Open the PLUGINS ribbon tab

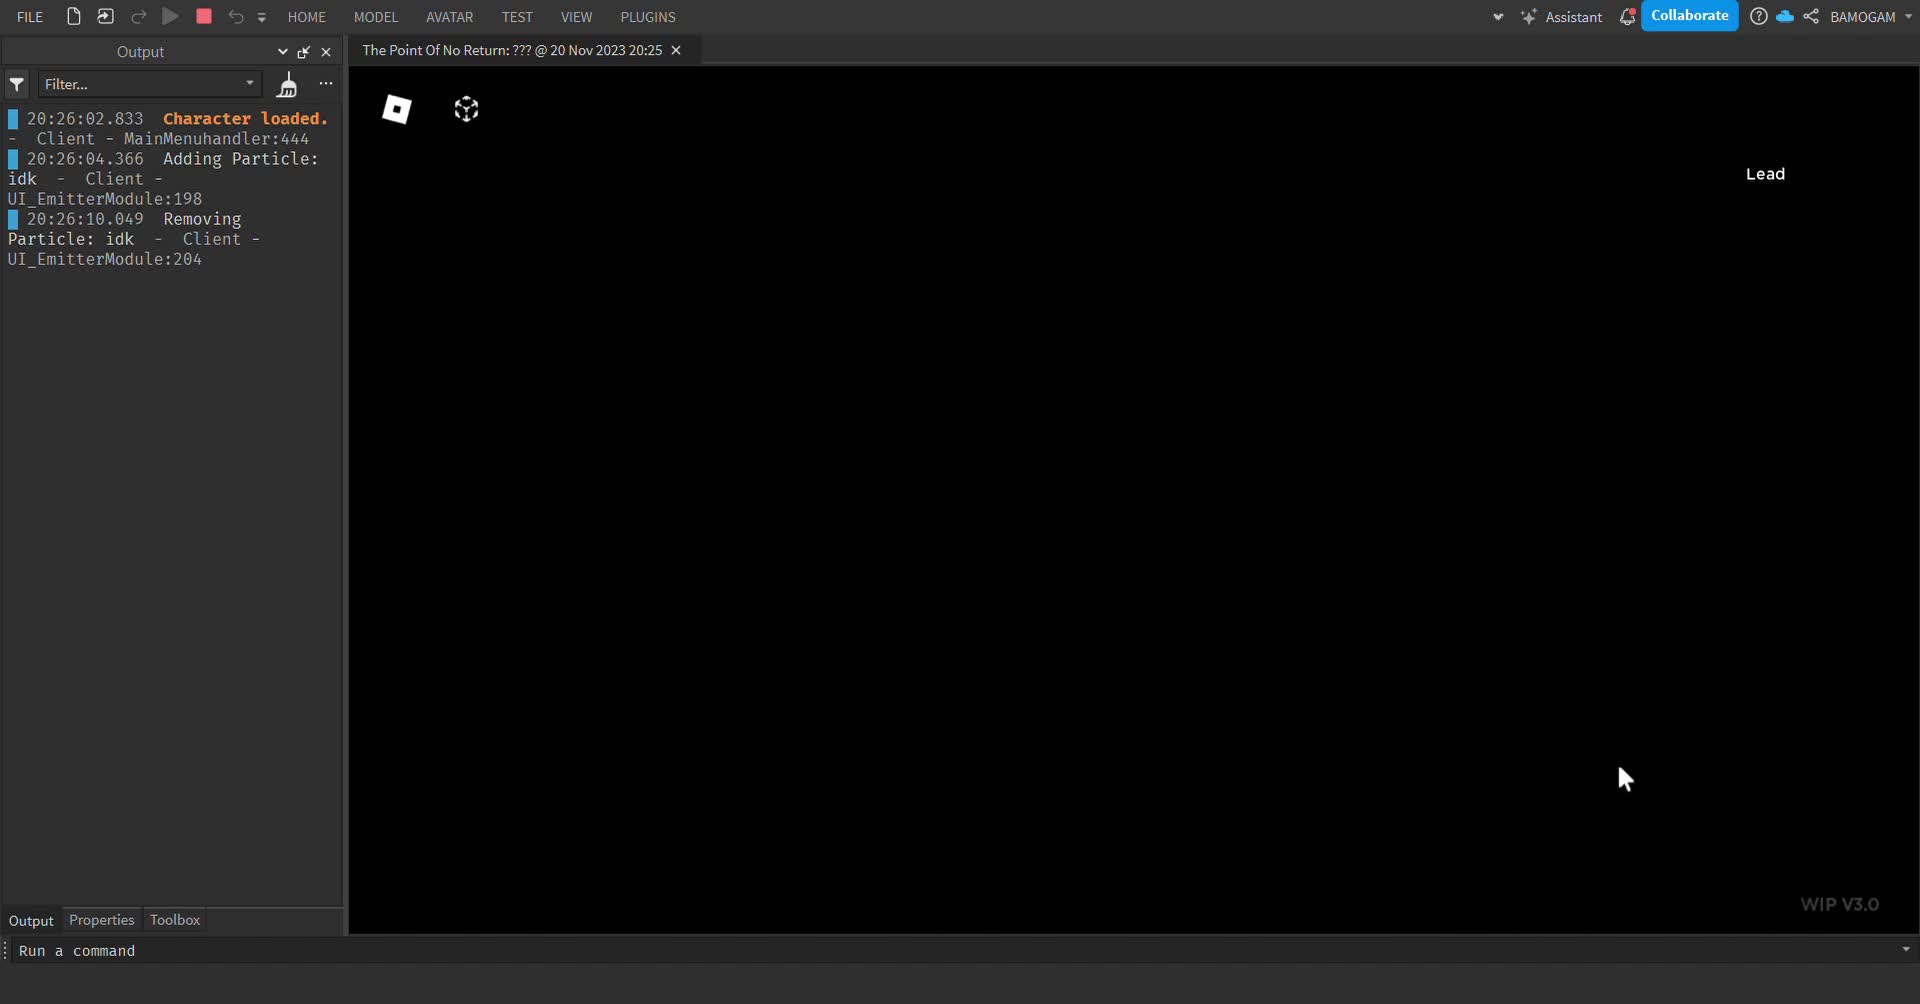[648, 17]
